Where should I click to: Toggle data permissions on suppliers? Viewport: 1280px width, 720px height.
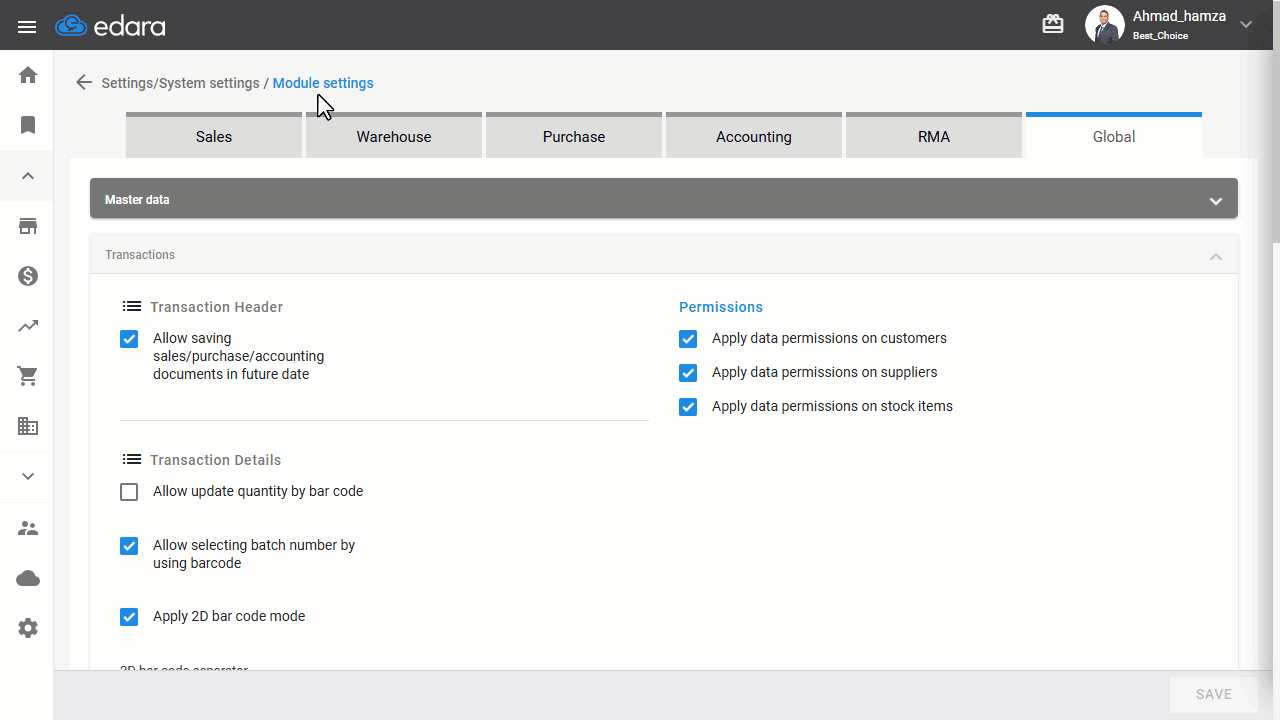(x=688, y=373)
